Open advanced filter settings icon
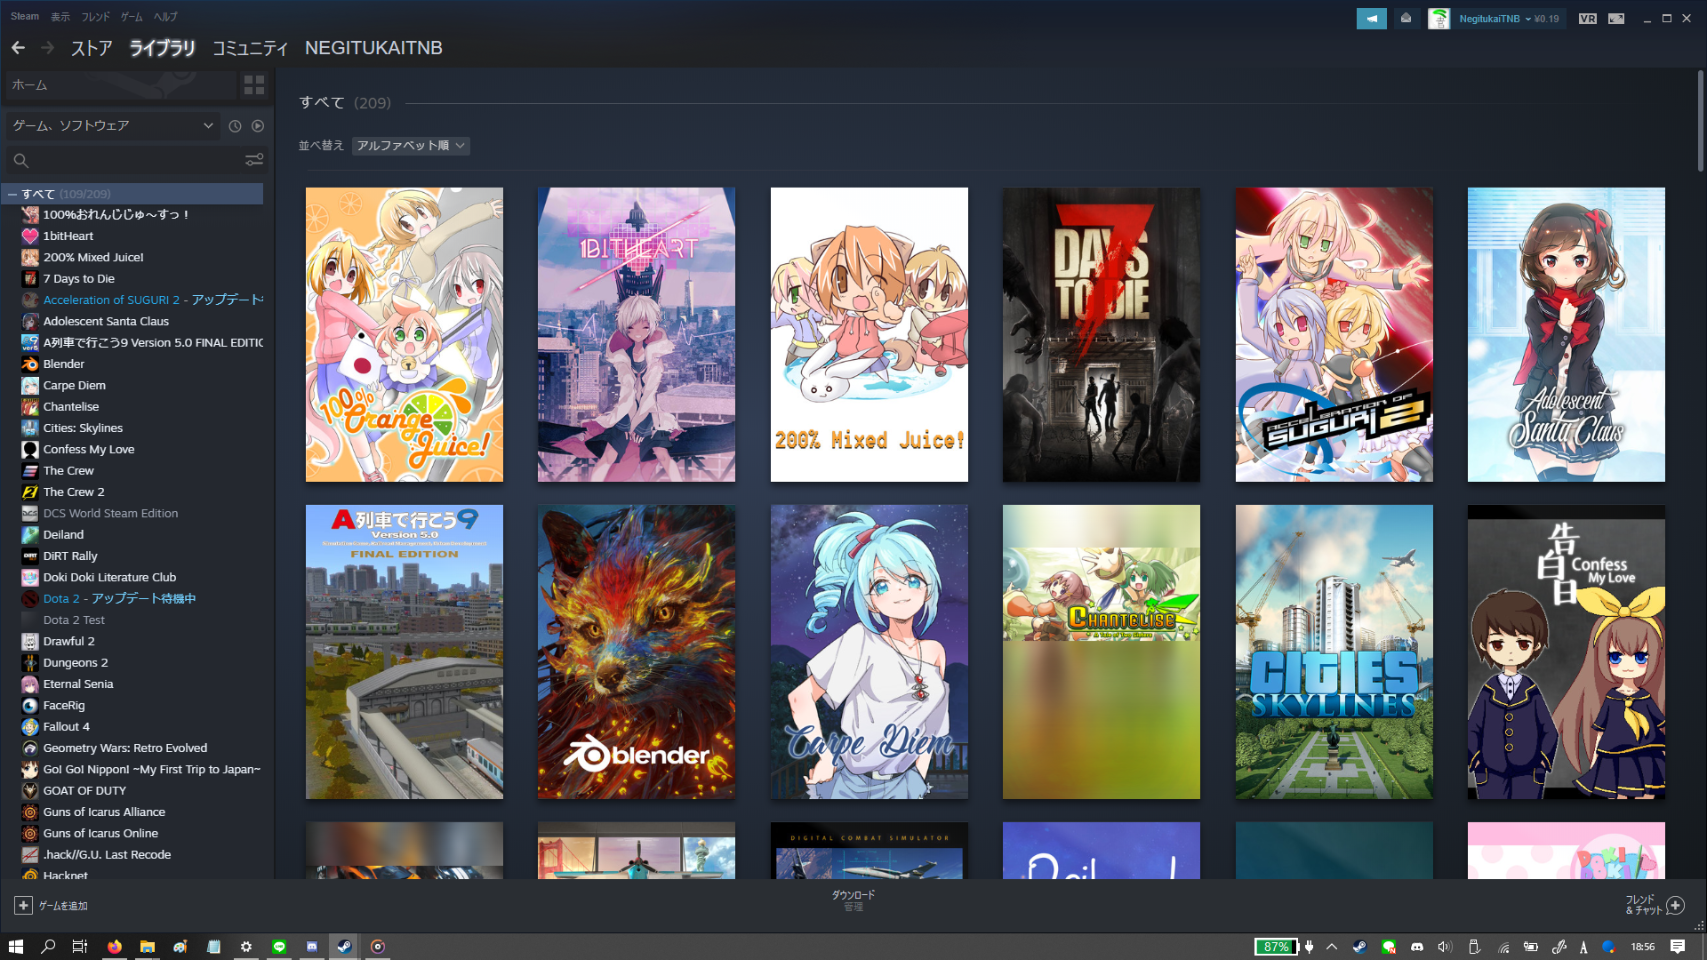This screenshot has width=1707, height=960. pos(254,160)
